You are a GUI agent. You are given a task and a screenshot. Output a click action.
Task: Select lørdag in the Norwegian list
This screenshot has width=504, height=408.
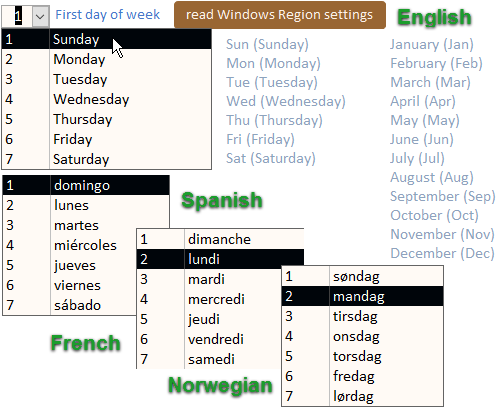tap(362, 396)
